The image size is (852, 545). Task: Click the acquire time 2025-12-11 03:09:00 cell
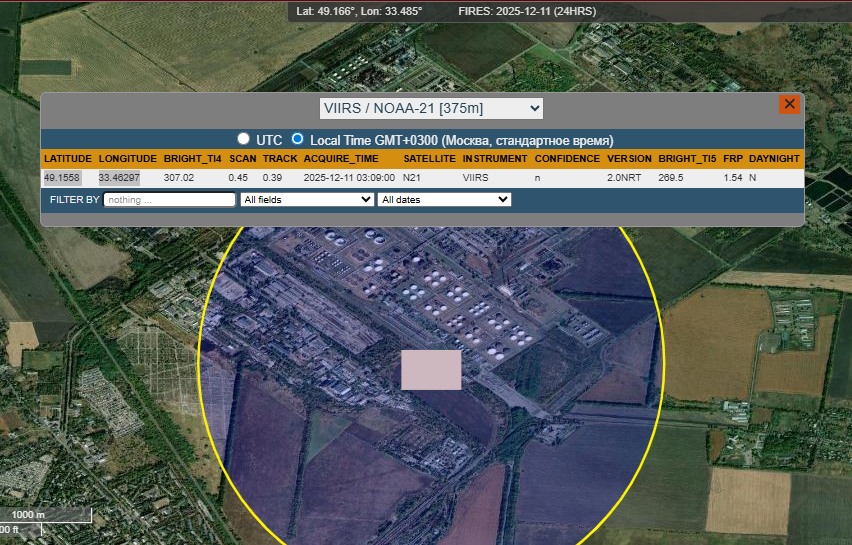[x=349, y=178]
